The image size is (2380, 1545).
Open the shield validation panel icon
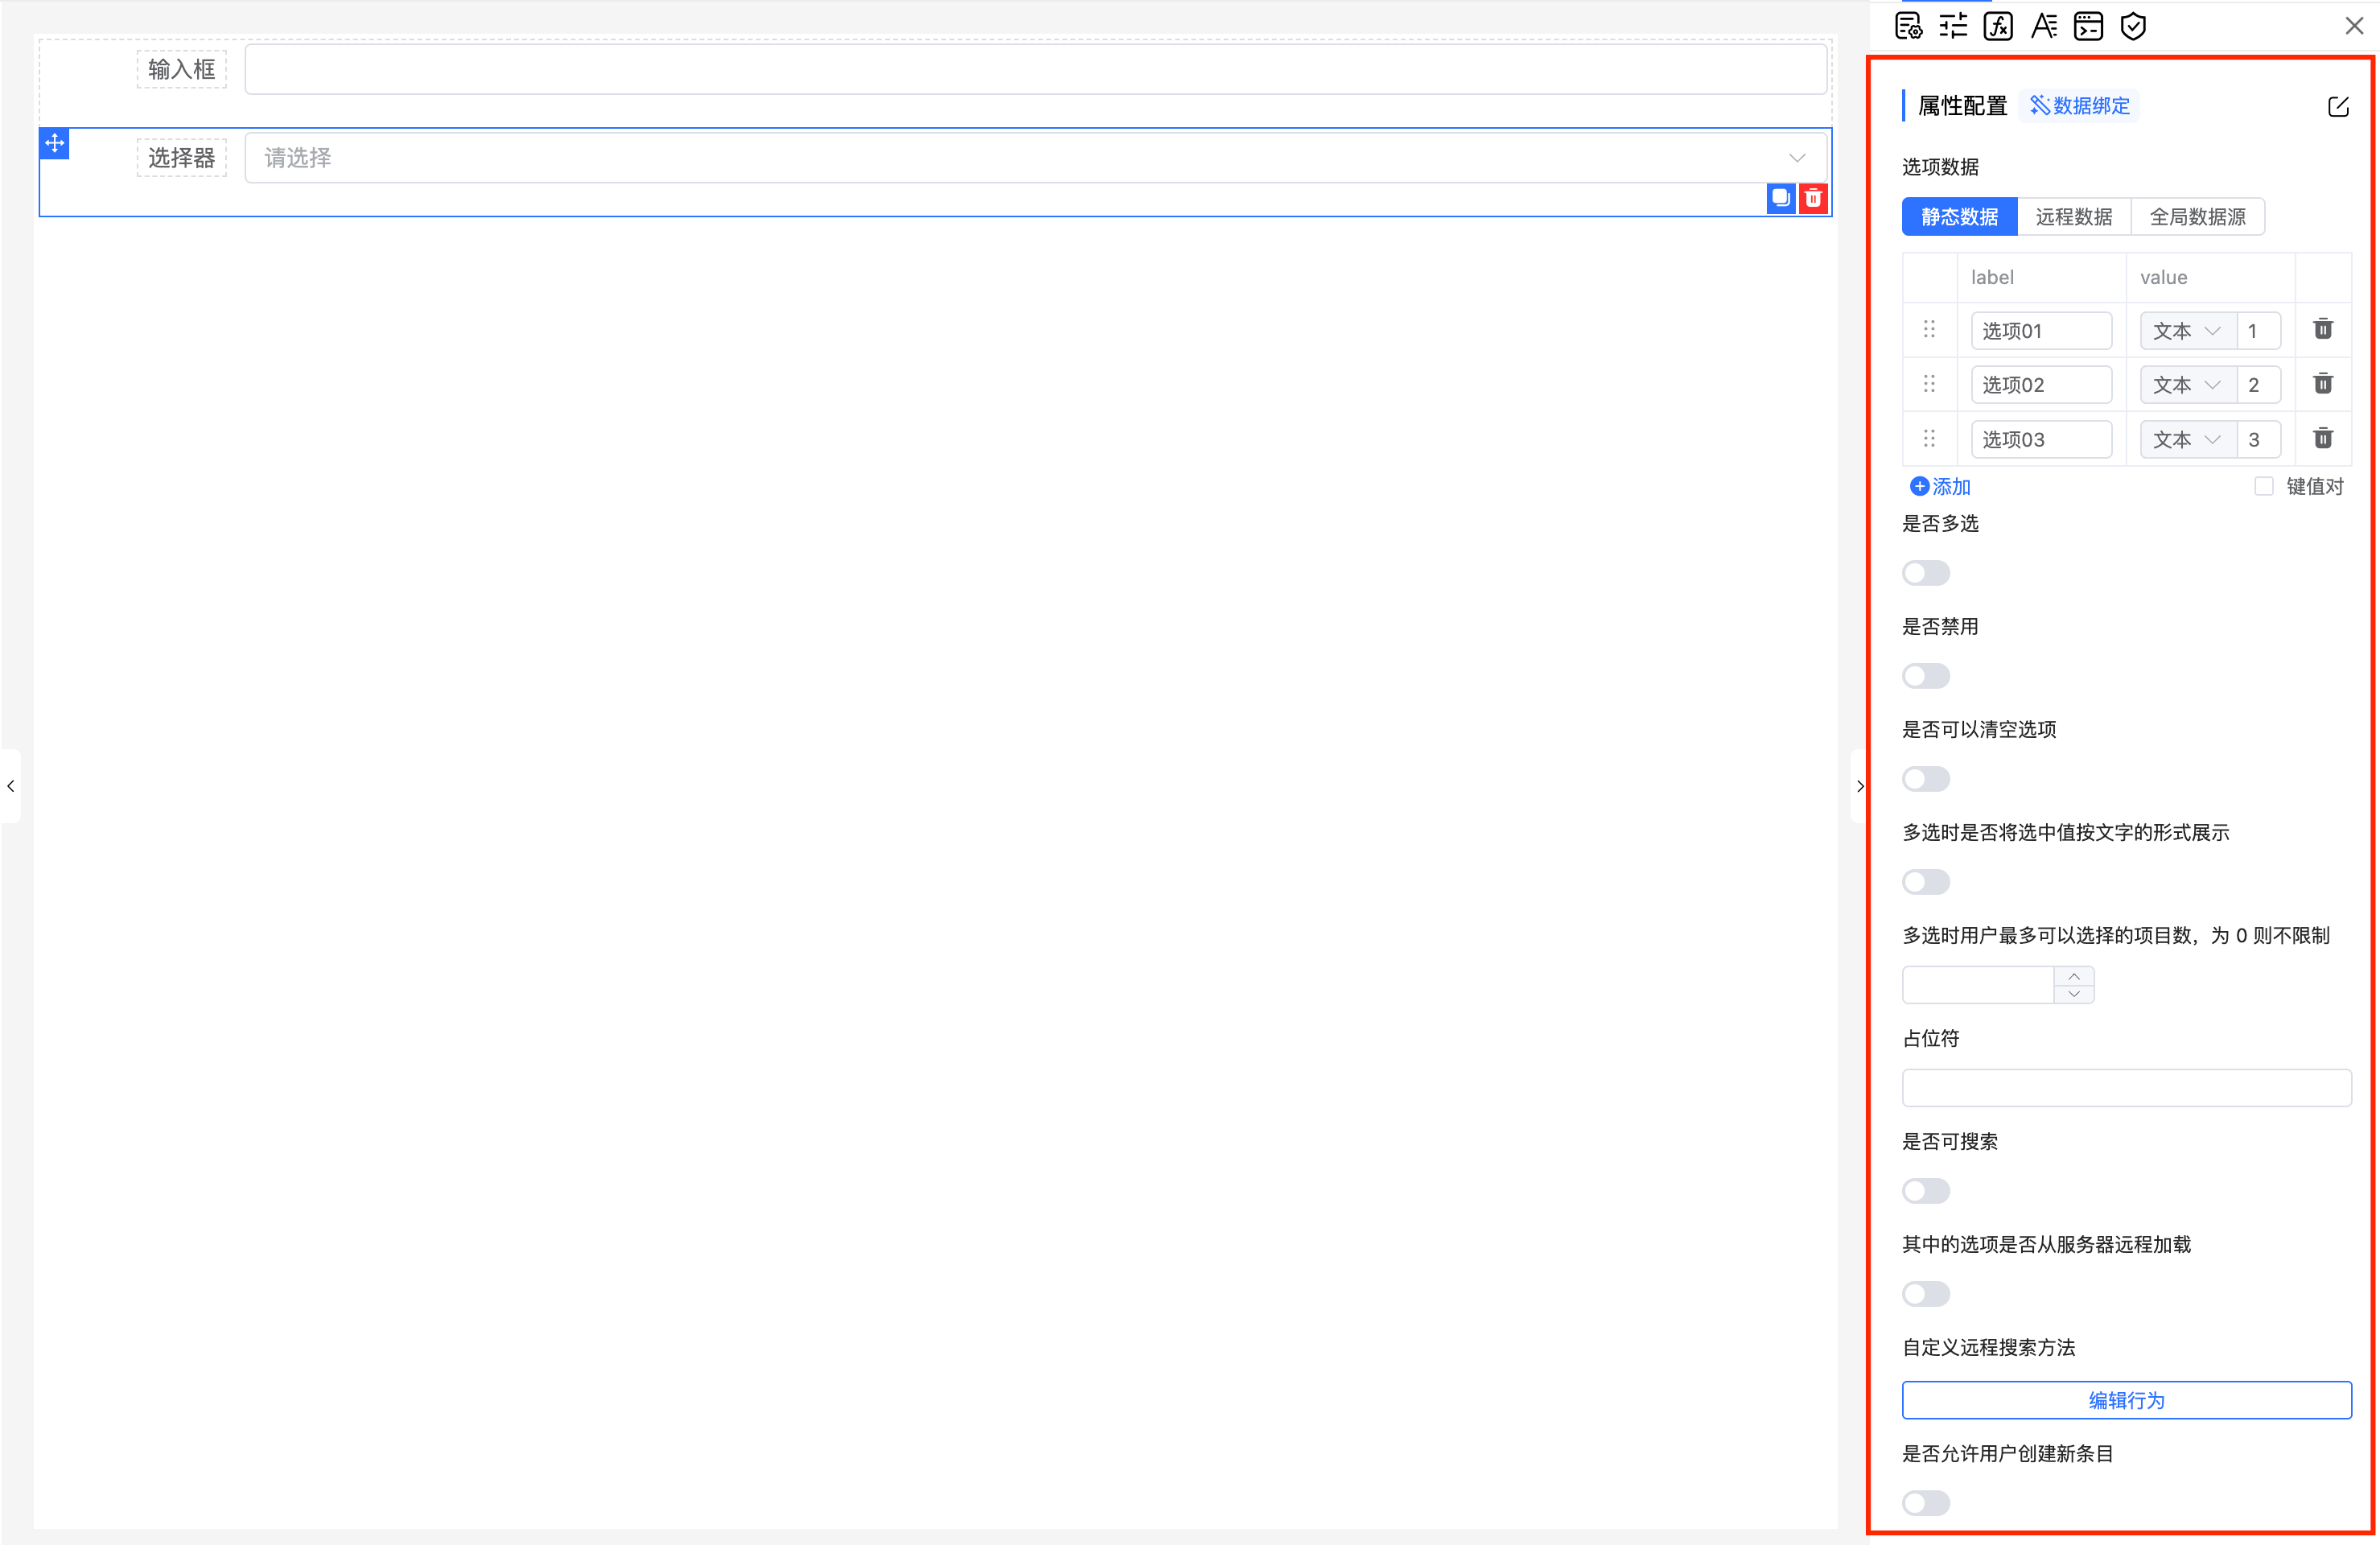[x=2133, y=26]
